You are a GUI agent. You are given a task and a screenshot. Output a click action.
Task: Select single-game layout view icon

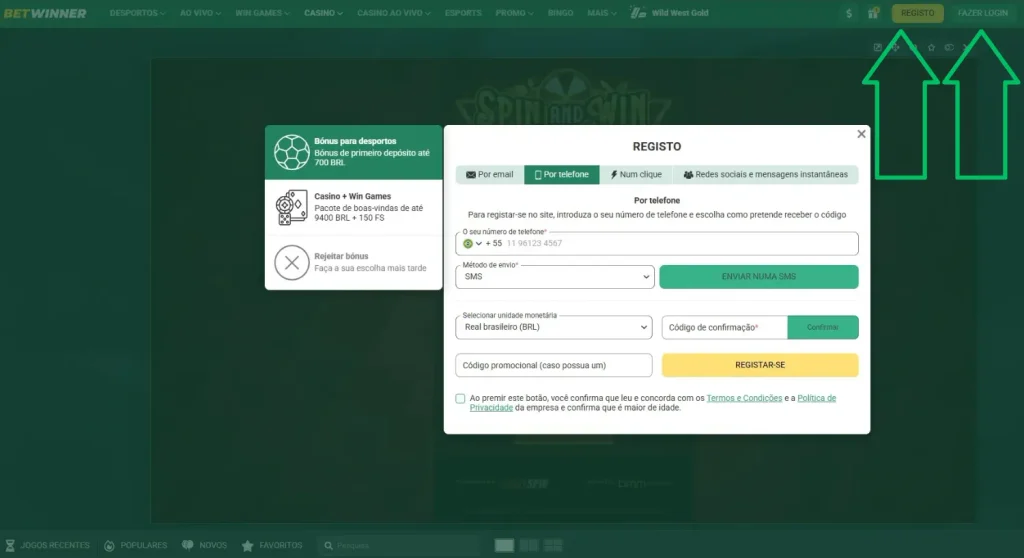tap(504, 546)
